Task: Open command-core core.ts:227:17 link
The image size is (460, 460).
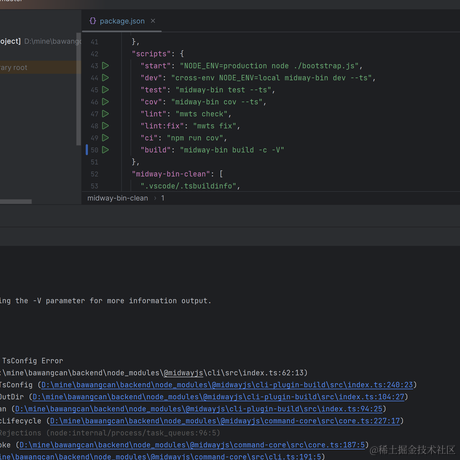Action: click(x=225, y=421)
